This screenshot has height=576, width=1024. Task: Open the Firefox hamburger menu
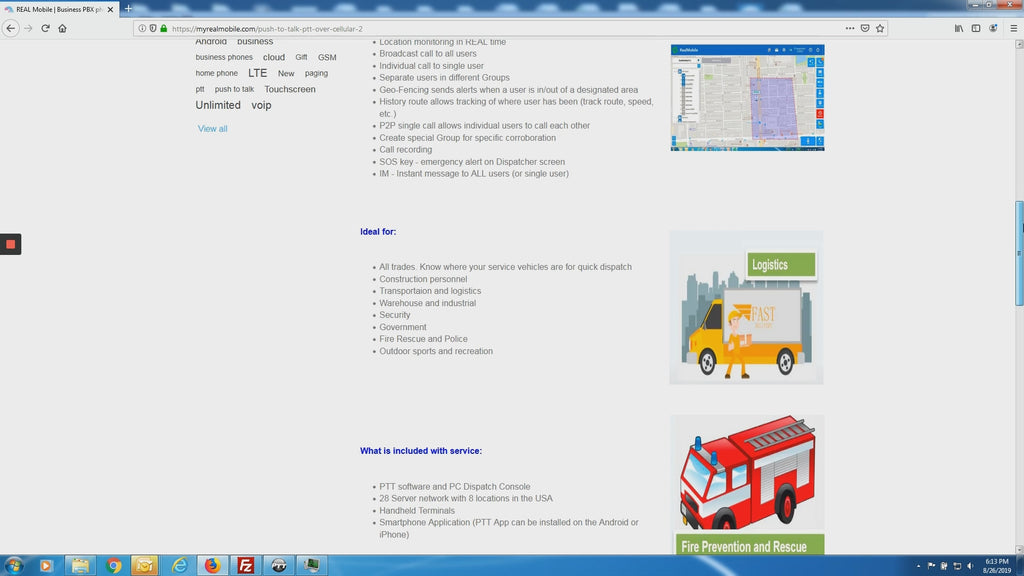click(1014, 28)
